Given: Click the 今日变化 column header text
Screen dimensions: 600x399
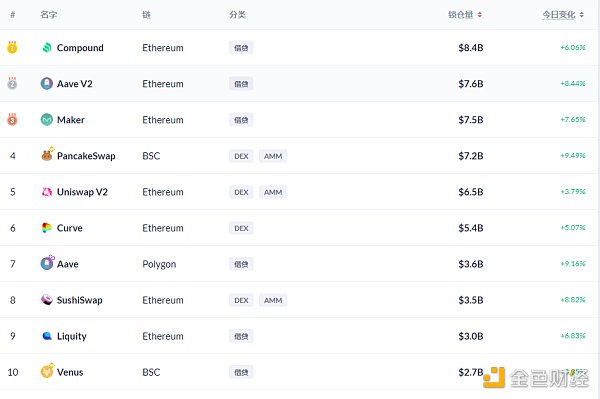Looking at the screenshot, I should pyautogui.click(x=559, y=15).
